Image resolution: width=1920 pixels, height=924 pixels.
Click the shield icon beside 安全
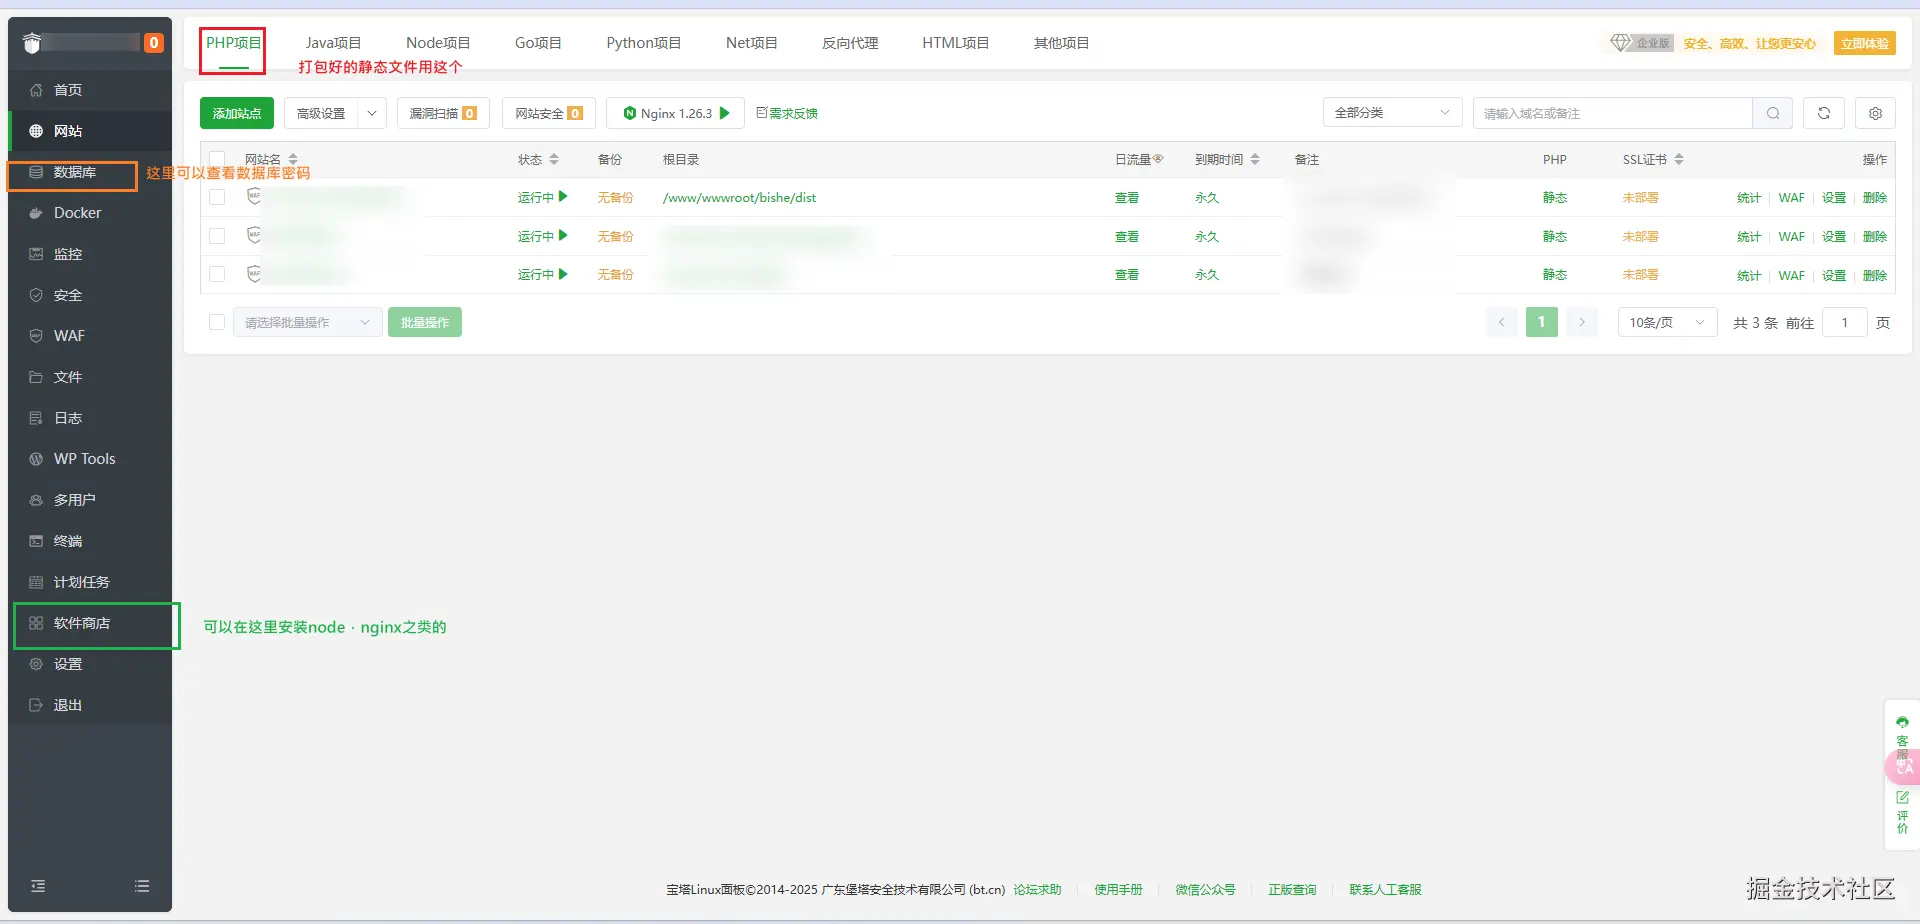click(36, 295)
